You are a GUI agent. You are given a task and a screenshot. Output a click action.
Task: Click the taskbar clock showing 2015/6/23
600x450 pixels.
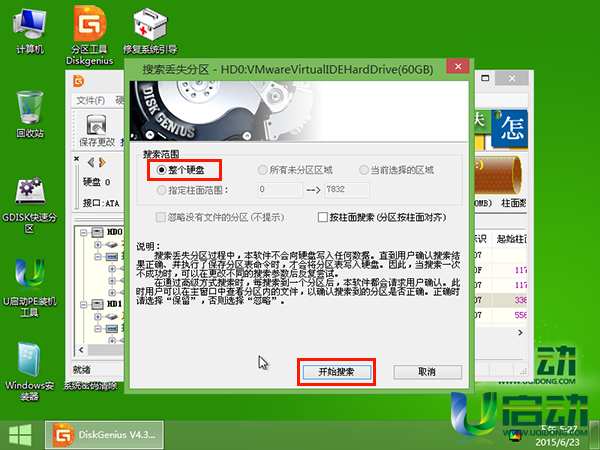pos(558,436)
